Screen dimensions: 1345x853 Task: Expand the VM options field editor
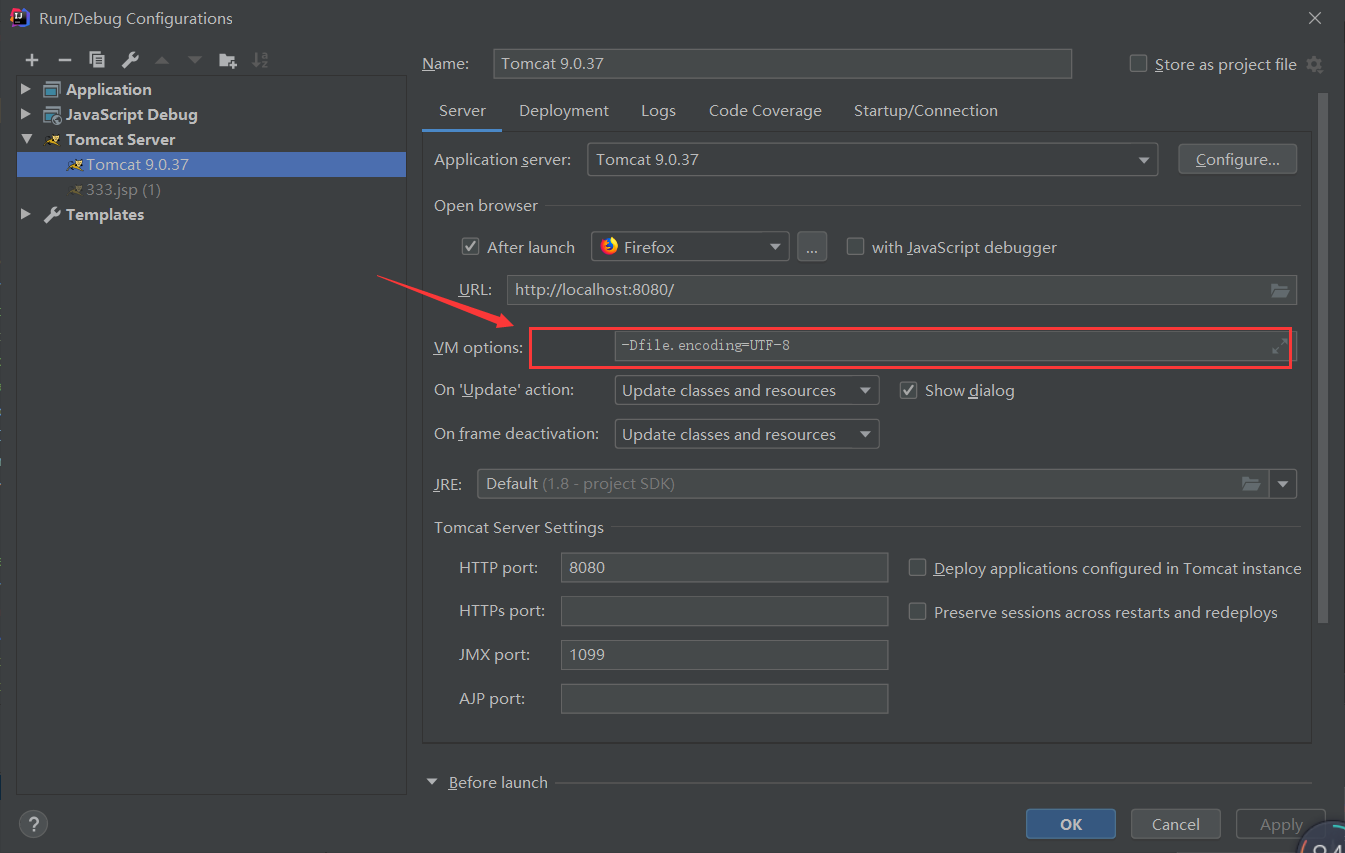click(x=1279, y=346)
